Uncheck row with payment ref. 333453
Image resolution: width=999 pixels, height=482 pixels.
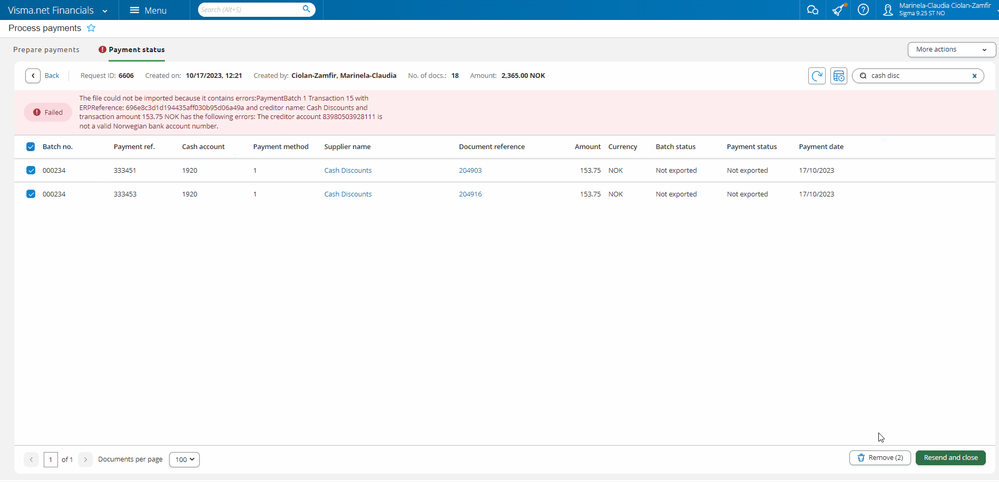tap(31, 194)
